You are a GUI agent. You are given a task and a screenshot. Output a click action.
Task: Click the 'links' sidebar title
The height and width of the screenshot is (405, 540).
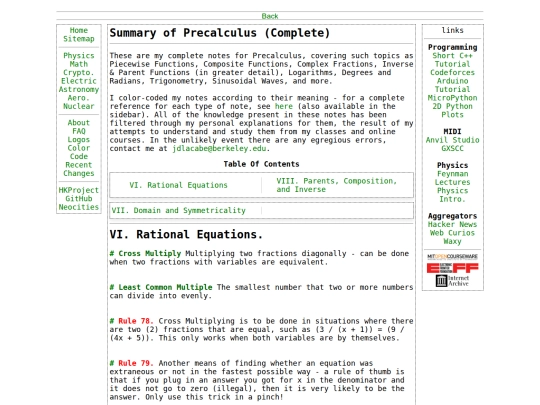pos(452,30)
